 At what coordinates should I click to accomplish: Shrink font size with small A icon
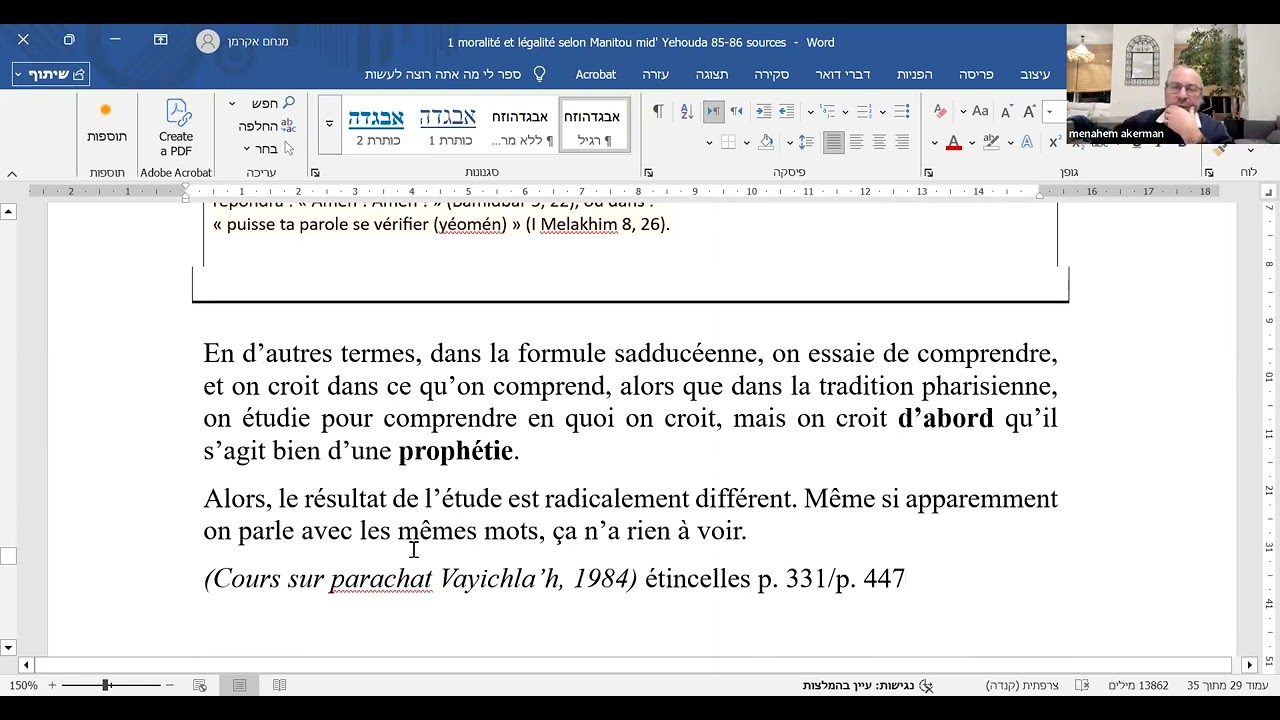tap(1006, 112)
